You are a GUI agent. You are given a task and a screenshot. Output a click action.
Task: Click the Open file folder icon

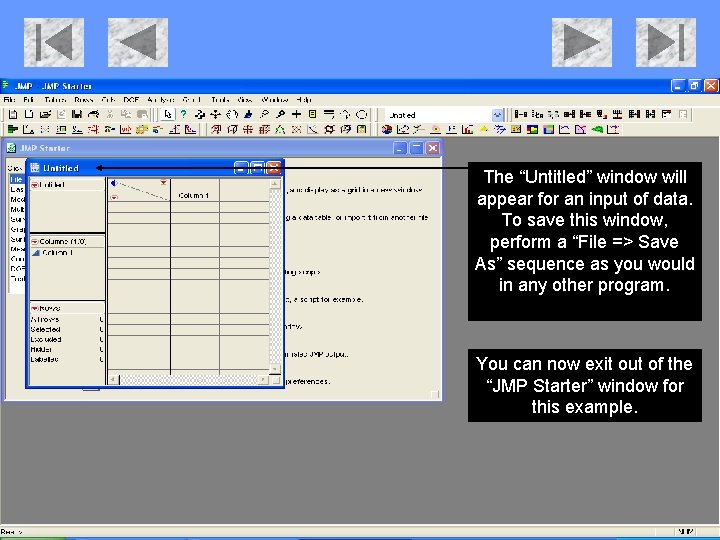coord(45,115)
